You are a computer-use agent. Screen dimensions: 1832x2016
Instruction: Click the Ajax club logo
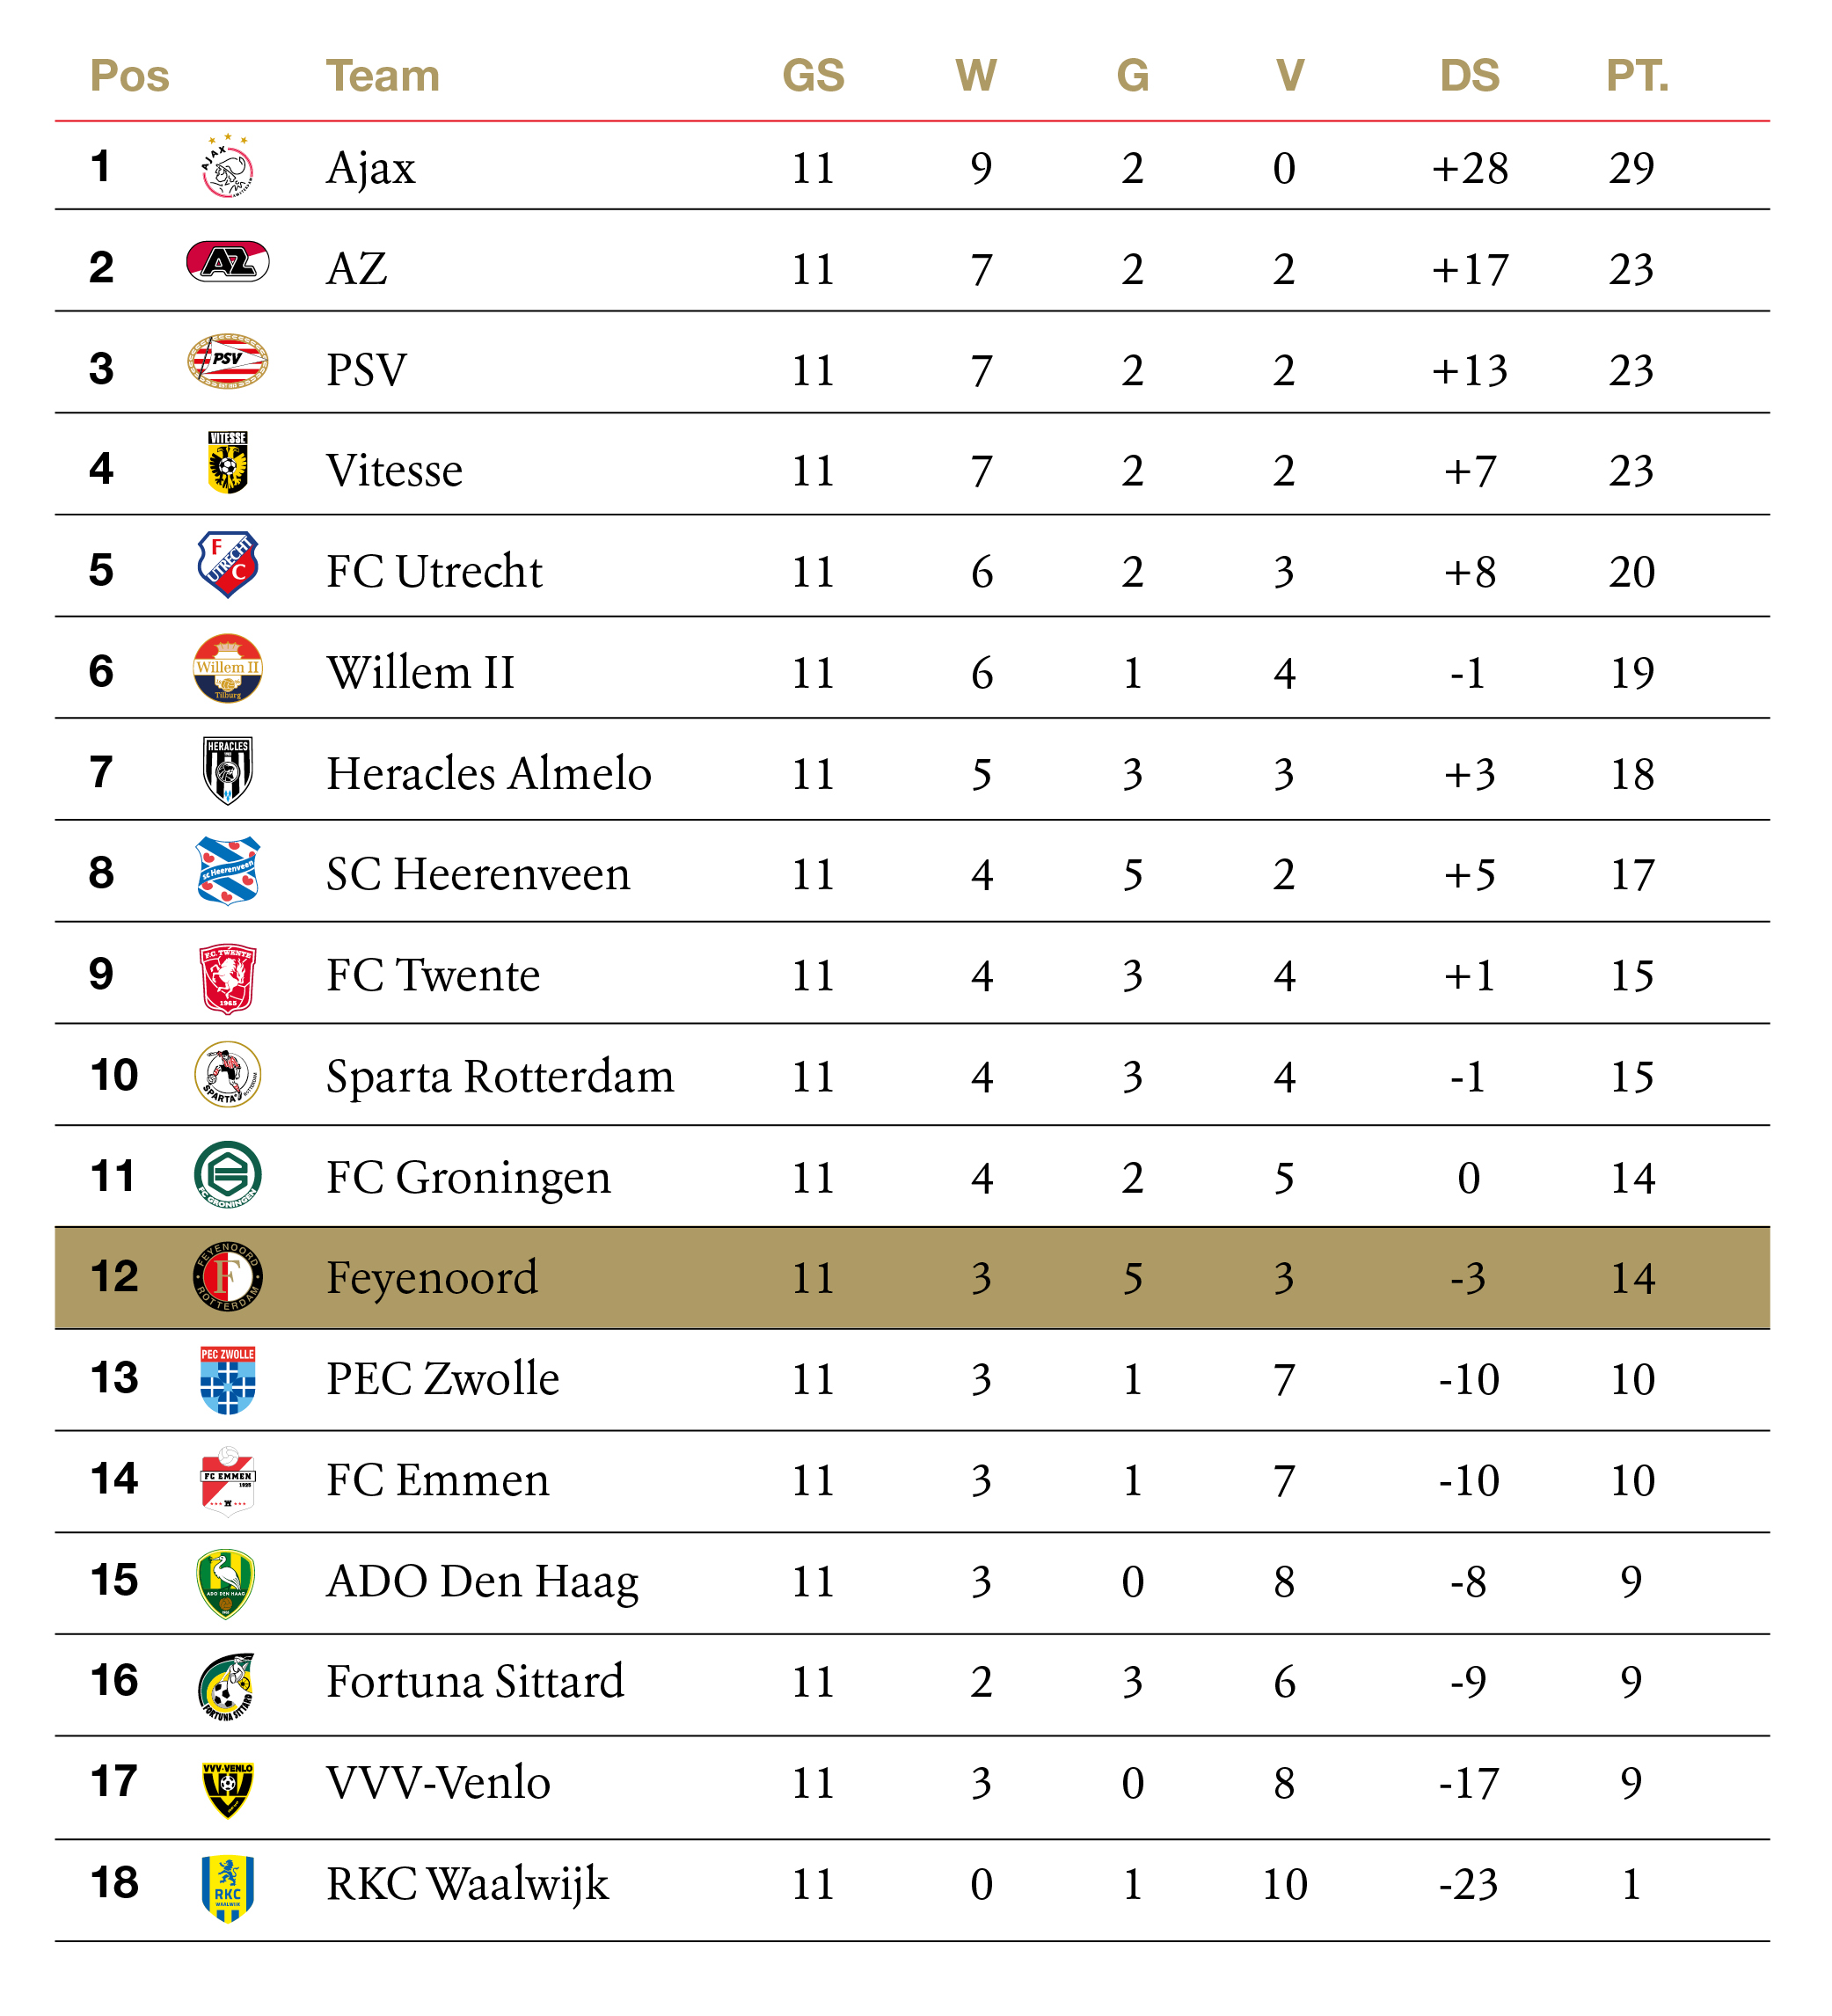227,166
